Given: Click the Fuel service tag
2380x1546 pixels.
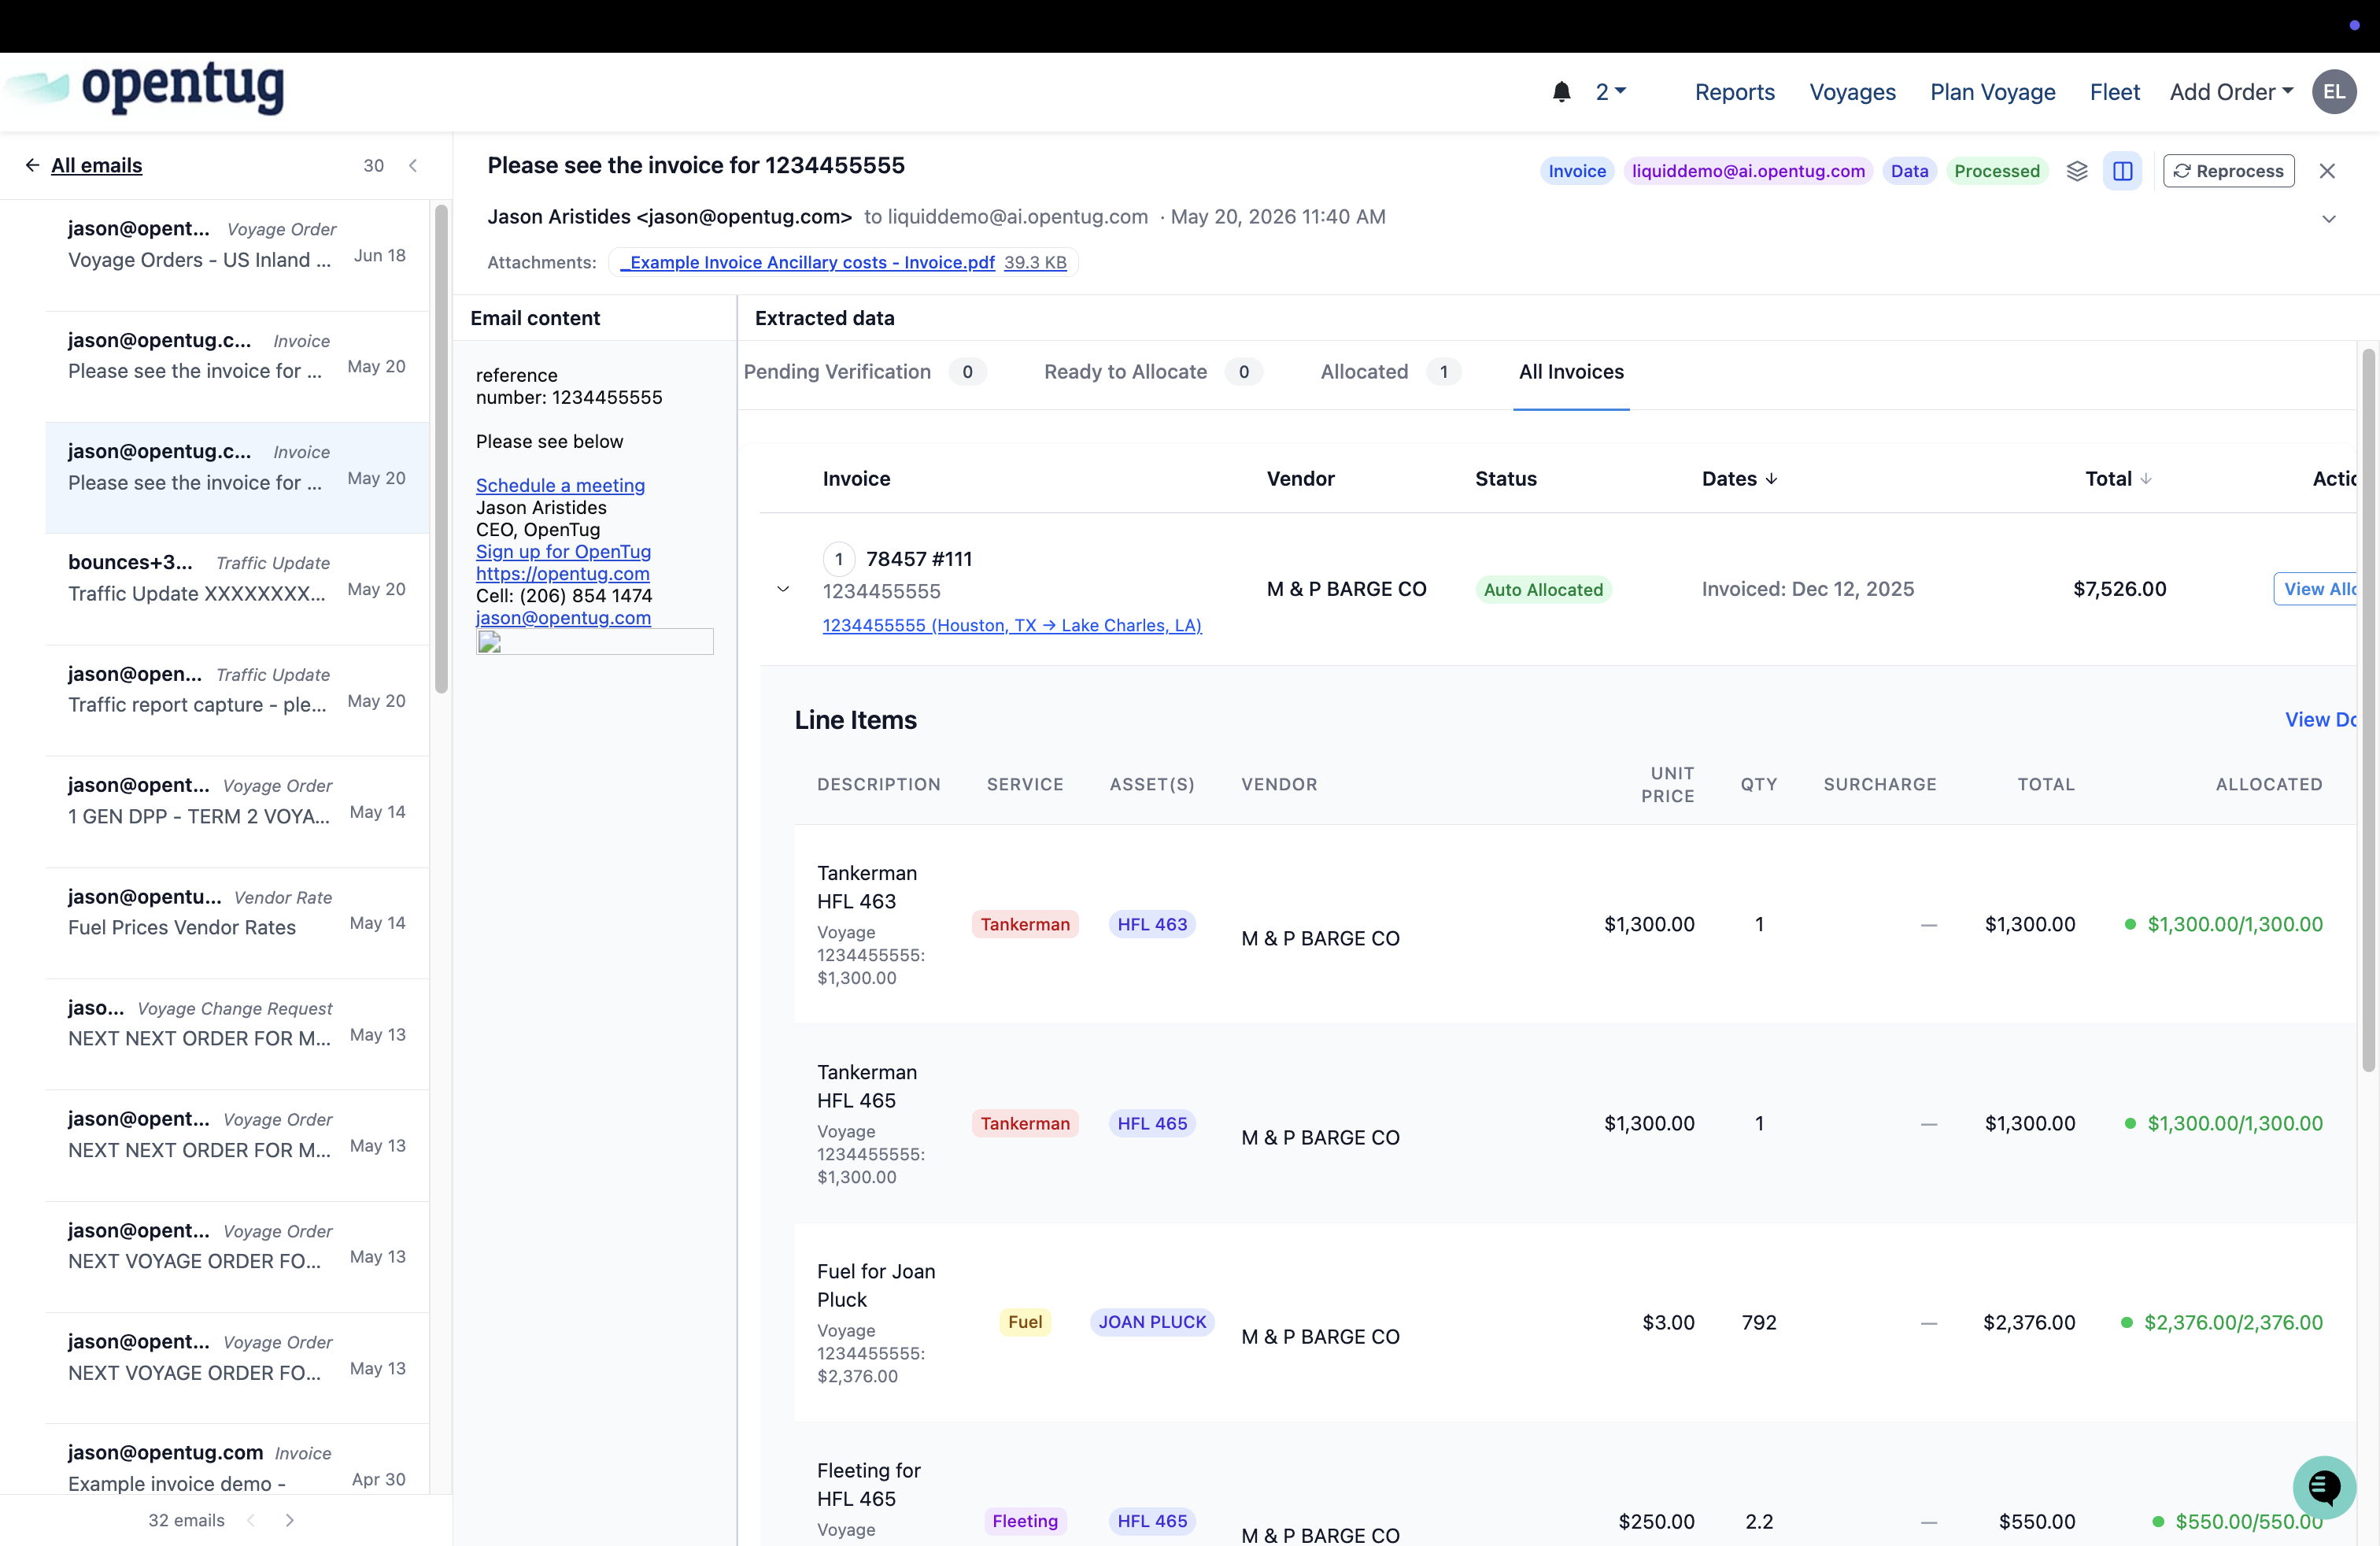Looking at the screenshot, I should coord(1025,1322).
